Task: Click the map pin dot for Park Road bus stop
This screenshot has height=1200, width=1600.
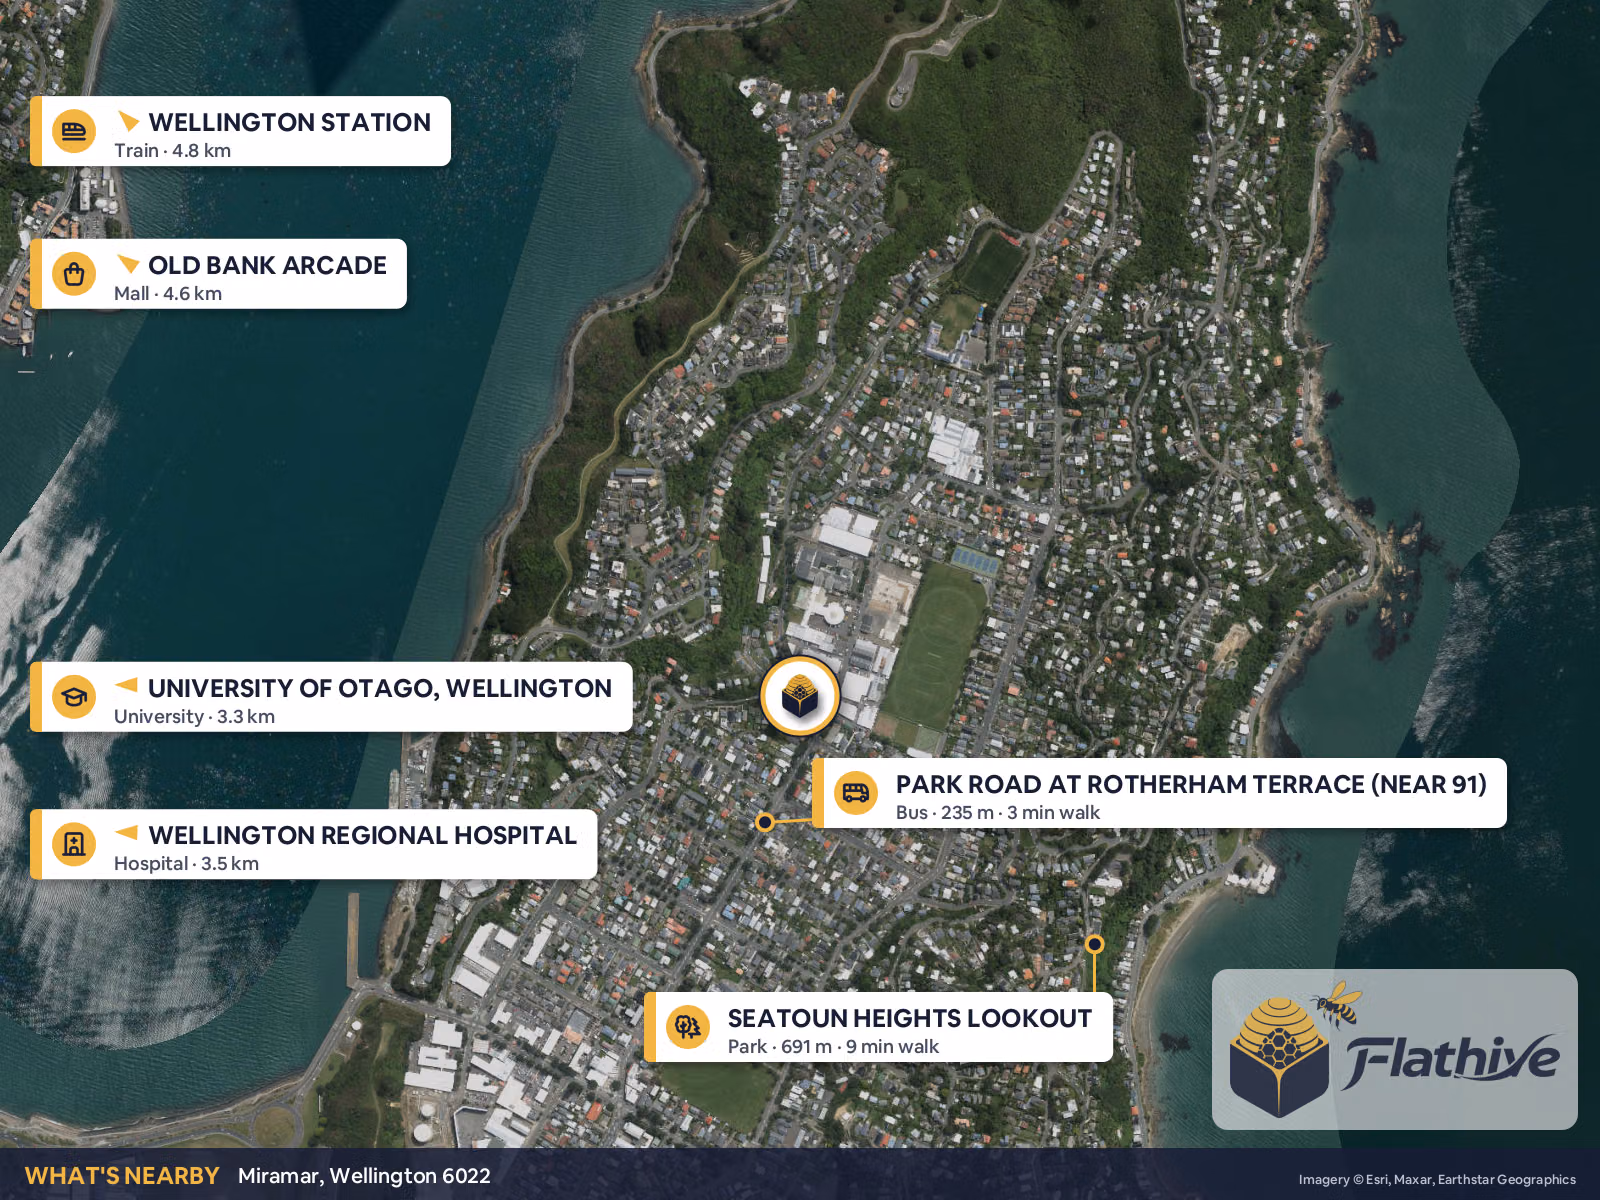Action: coord(765,822)
